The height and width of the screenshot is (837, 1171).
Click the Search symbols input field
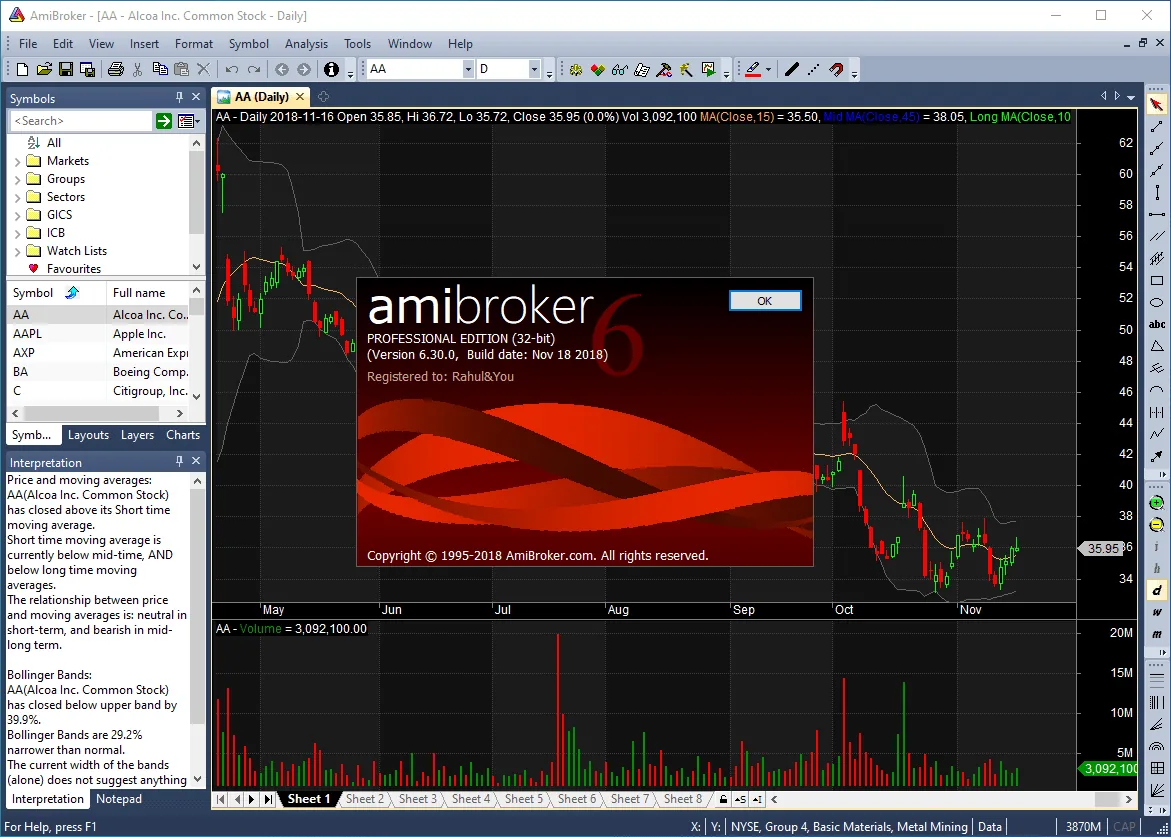pos(81,121)
